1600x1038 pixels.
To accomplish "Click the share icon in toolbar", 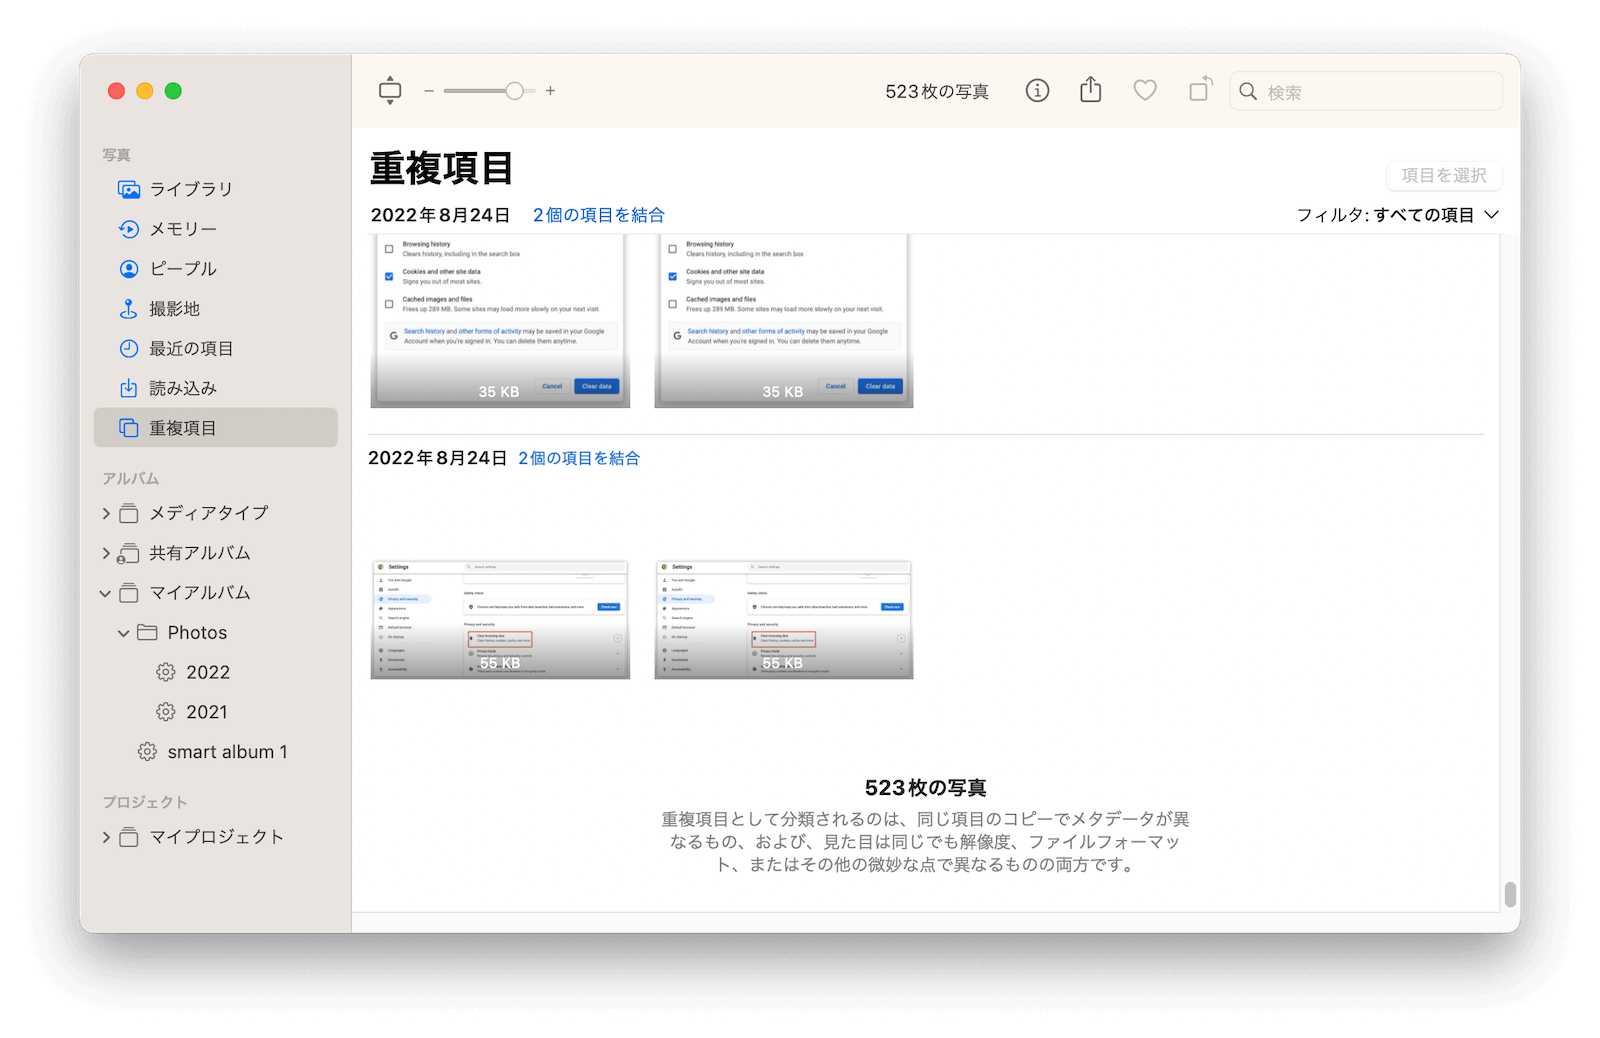I will coord(1091,90).
